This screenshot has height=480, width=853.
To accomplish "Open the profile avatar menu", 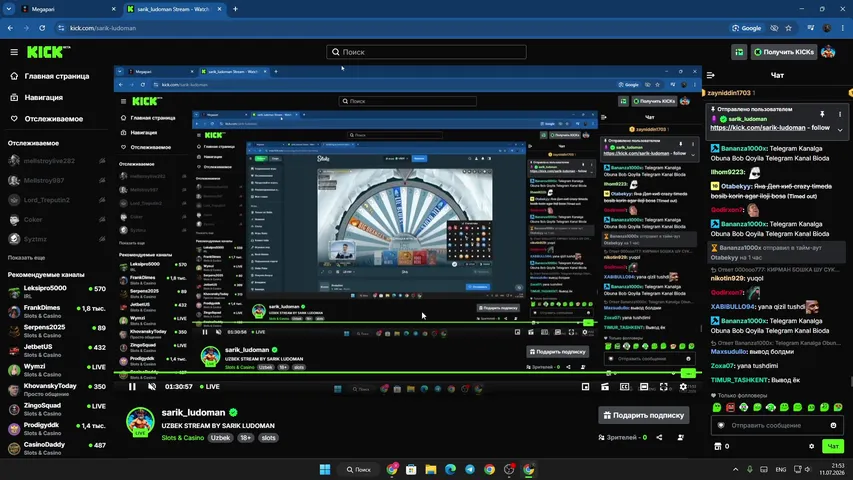I will 828,52.
